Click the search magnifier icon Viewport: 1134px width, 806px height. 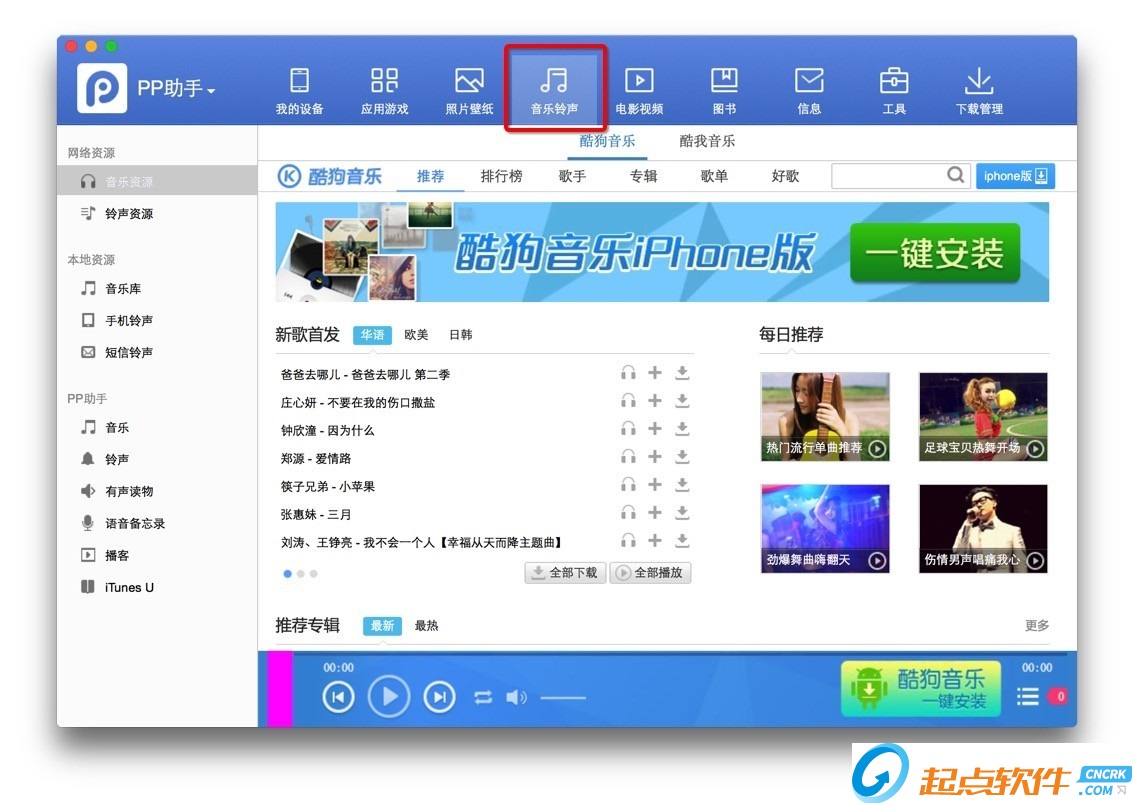[955, 175]
